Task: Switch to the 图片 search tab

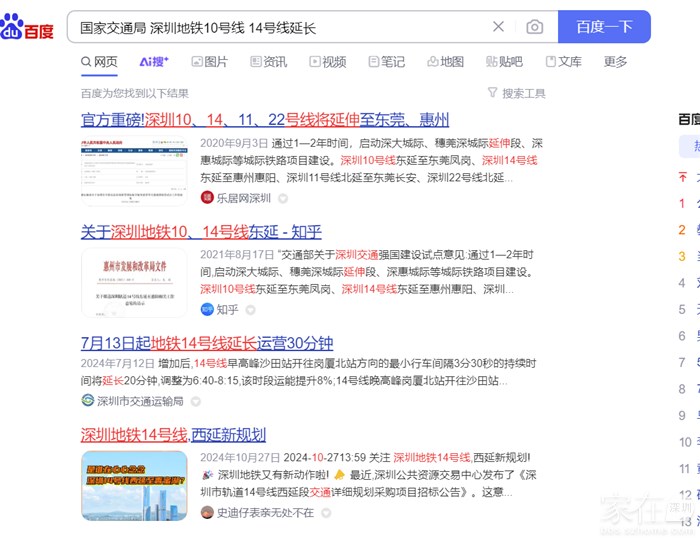Action: (x=208, y=62)
